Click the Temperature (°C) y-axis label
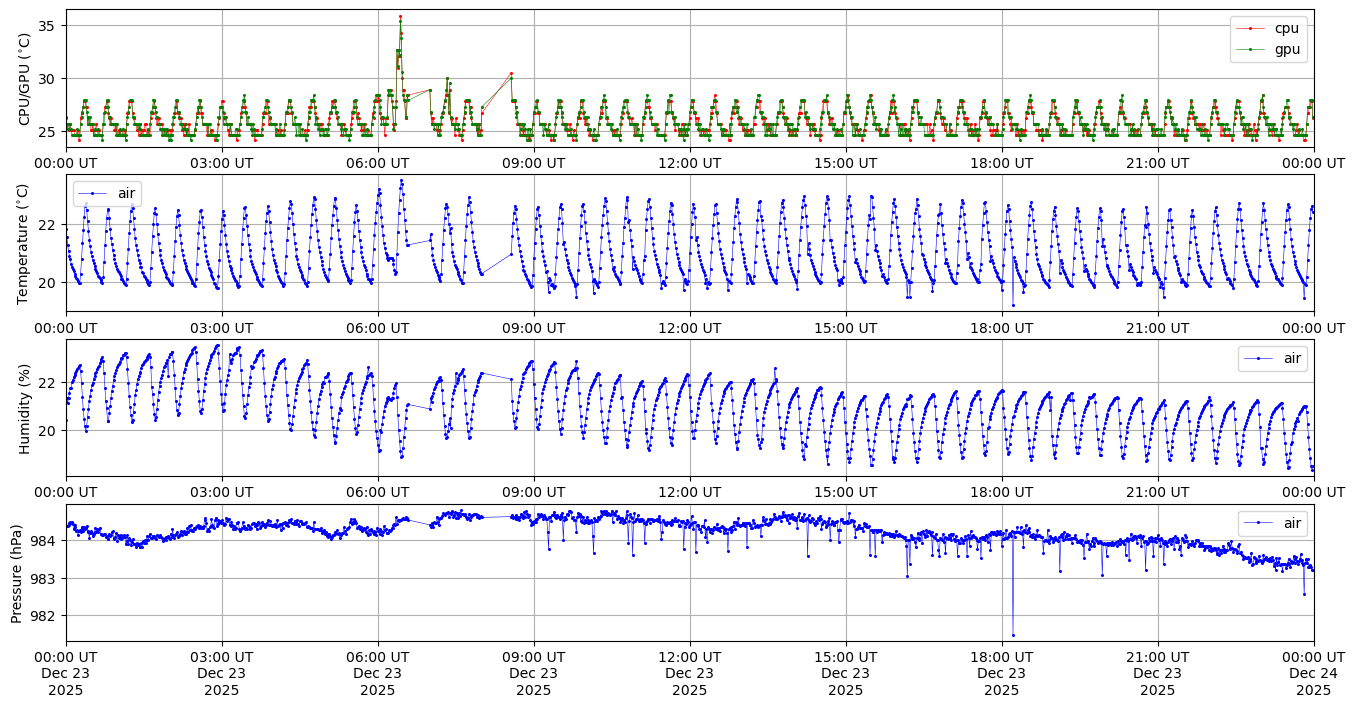The image size is (1355, 707). tap(25, 244)
